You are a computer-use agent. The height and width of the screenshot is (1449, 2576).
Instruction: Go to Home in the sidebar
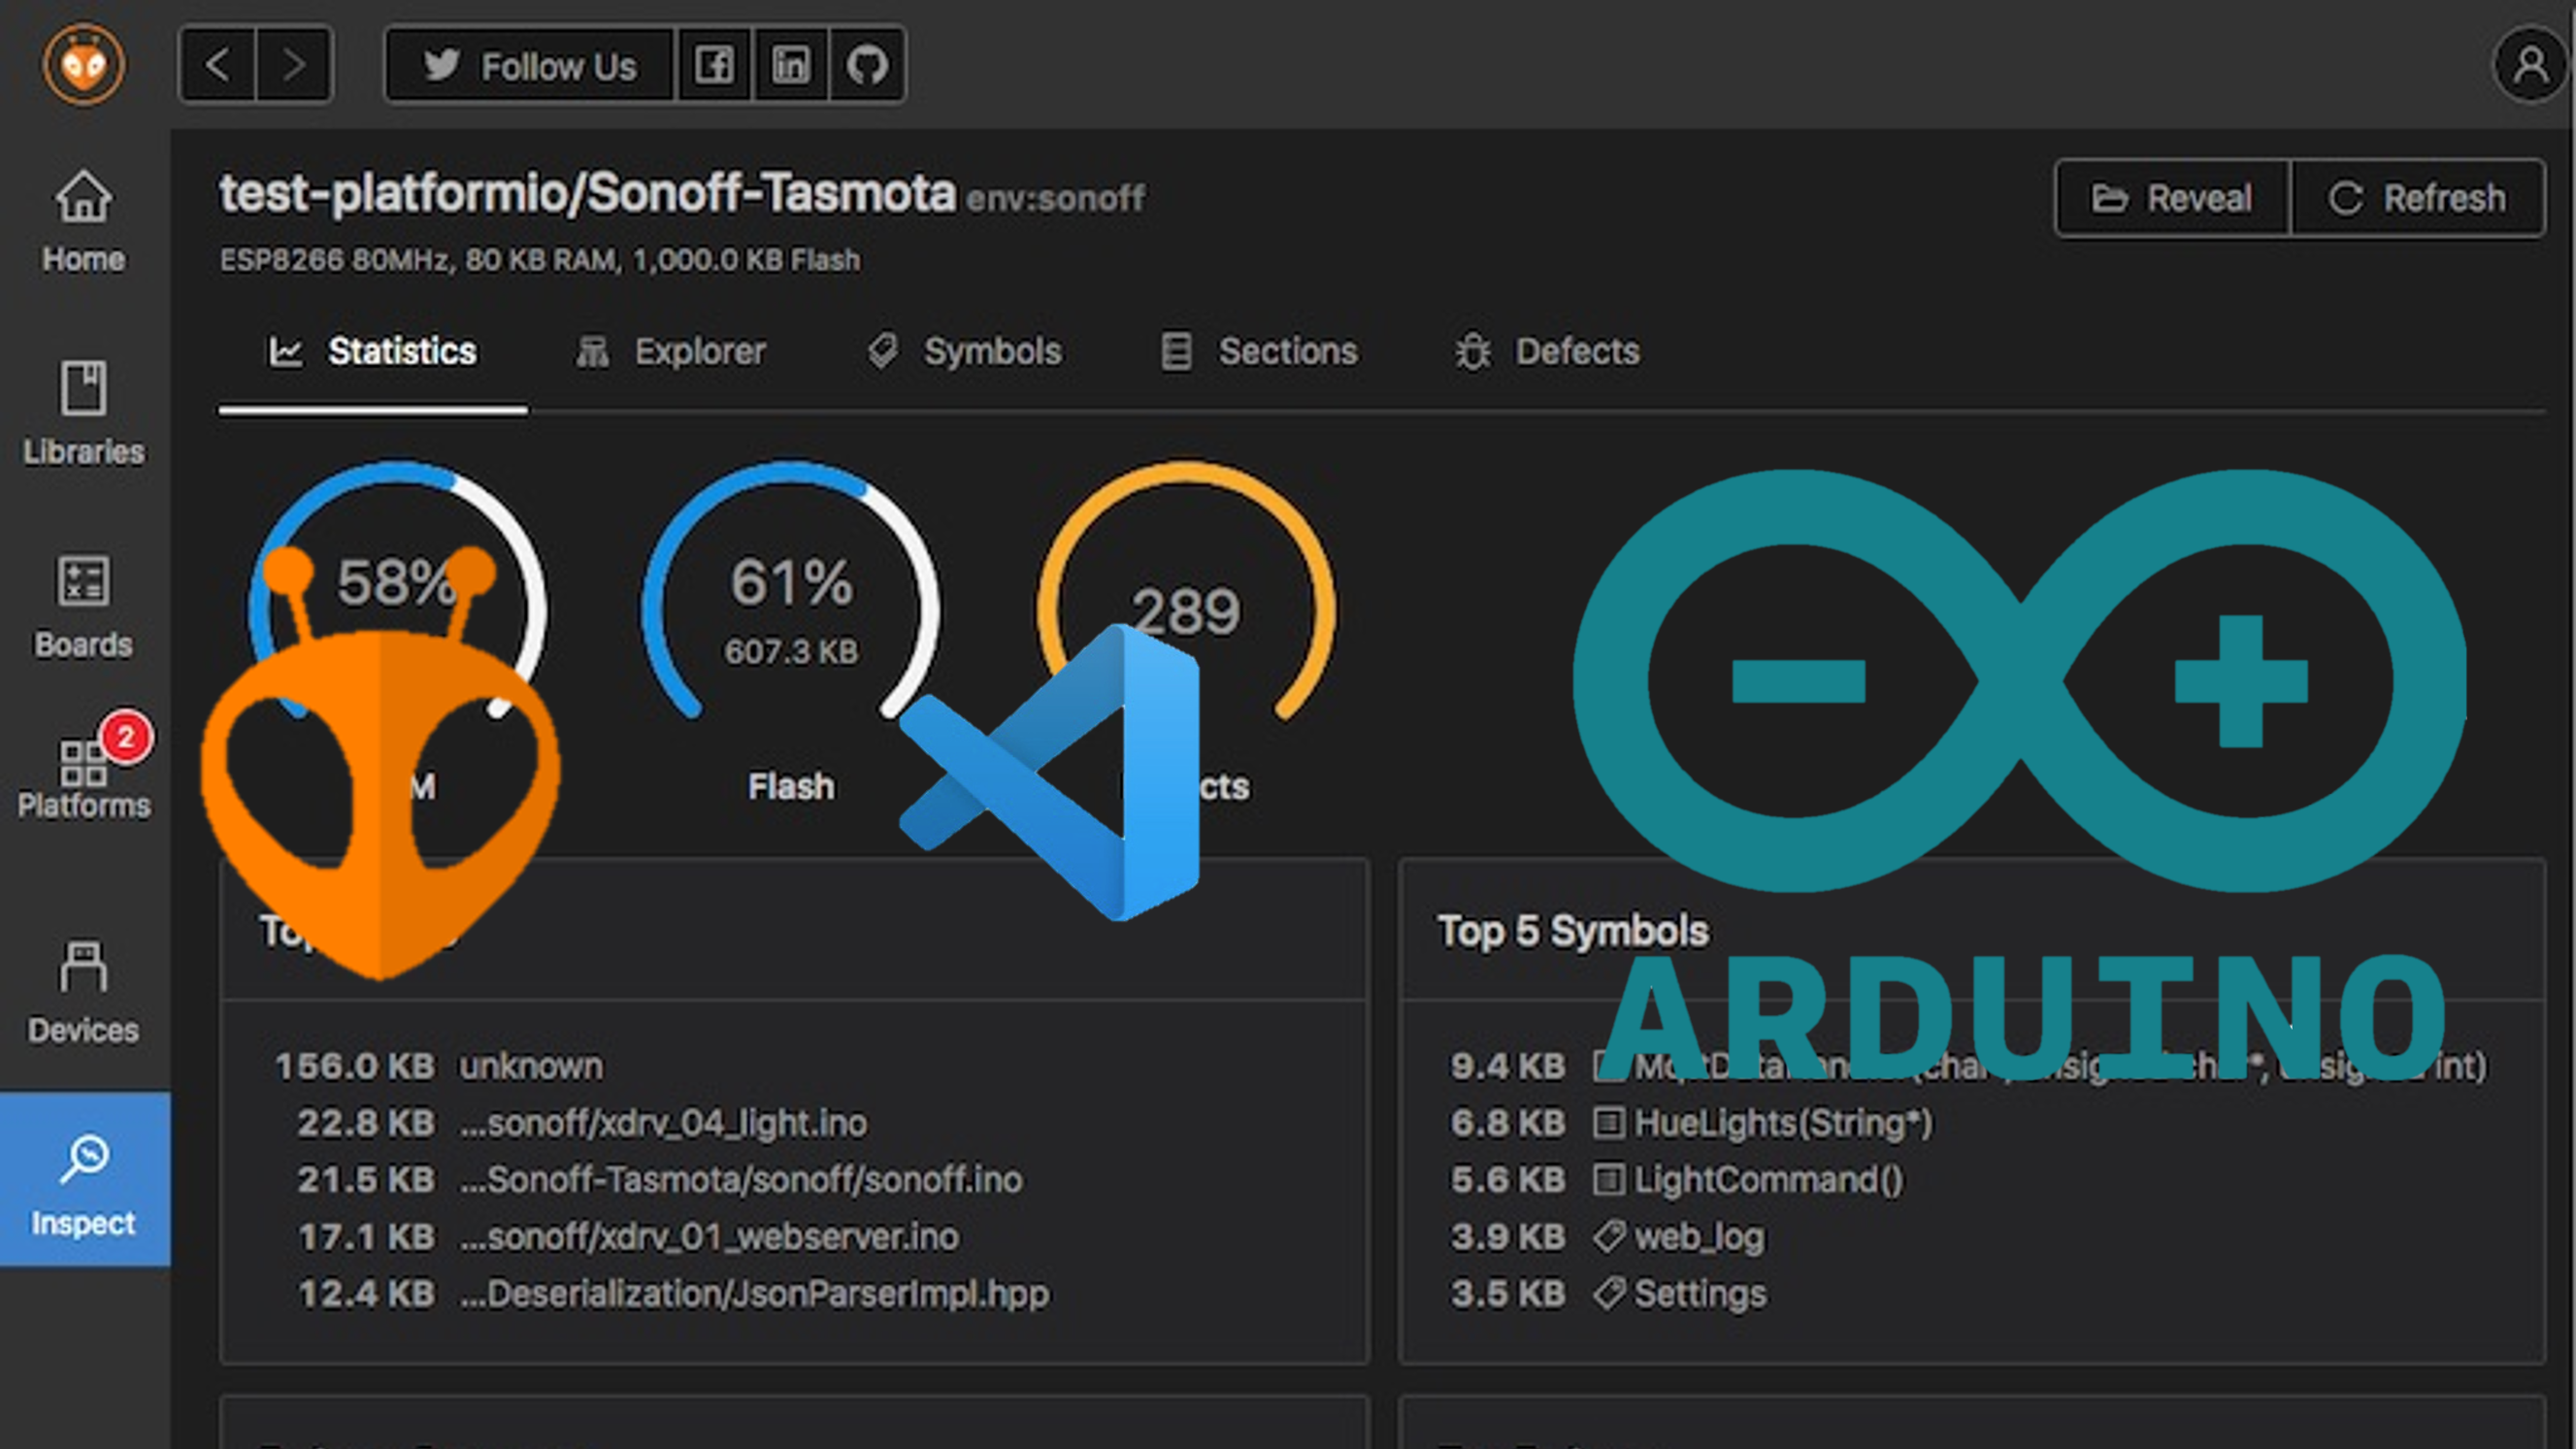84,221
